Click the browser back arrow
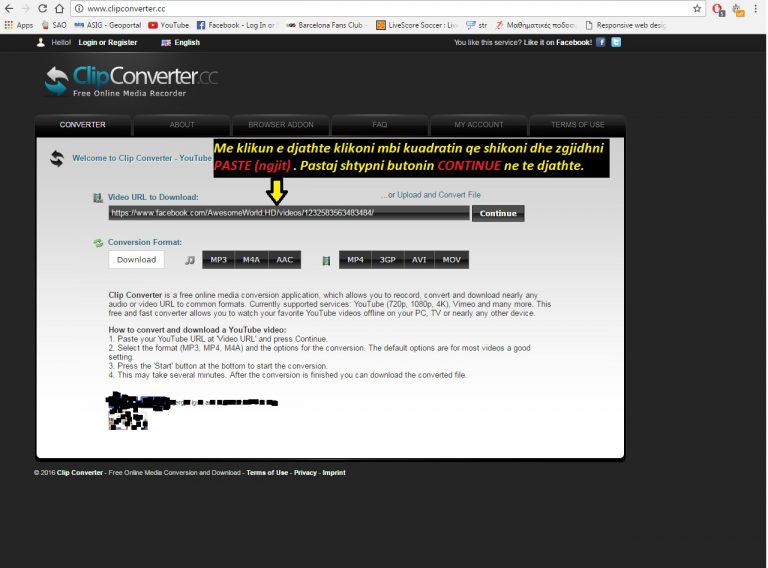768x568 pixels. click(x=9, y=9)
